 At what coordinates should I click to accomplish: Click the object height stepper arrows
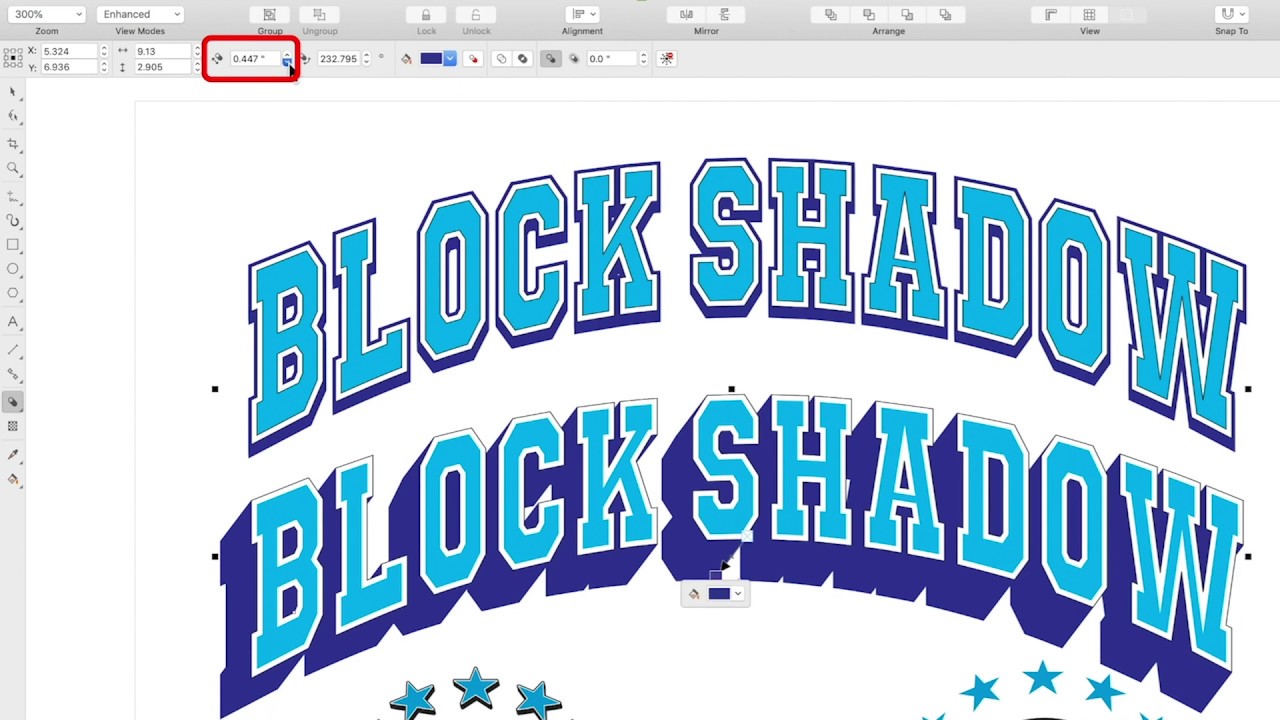point(197,67)
